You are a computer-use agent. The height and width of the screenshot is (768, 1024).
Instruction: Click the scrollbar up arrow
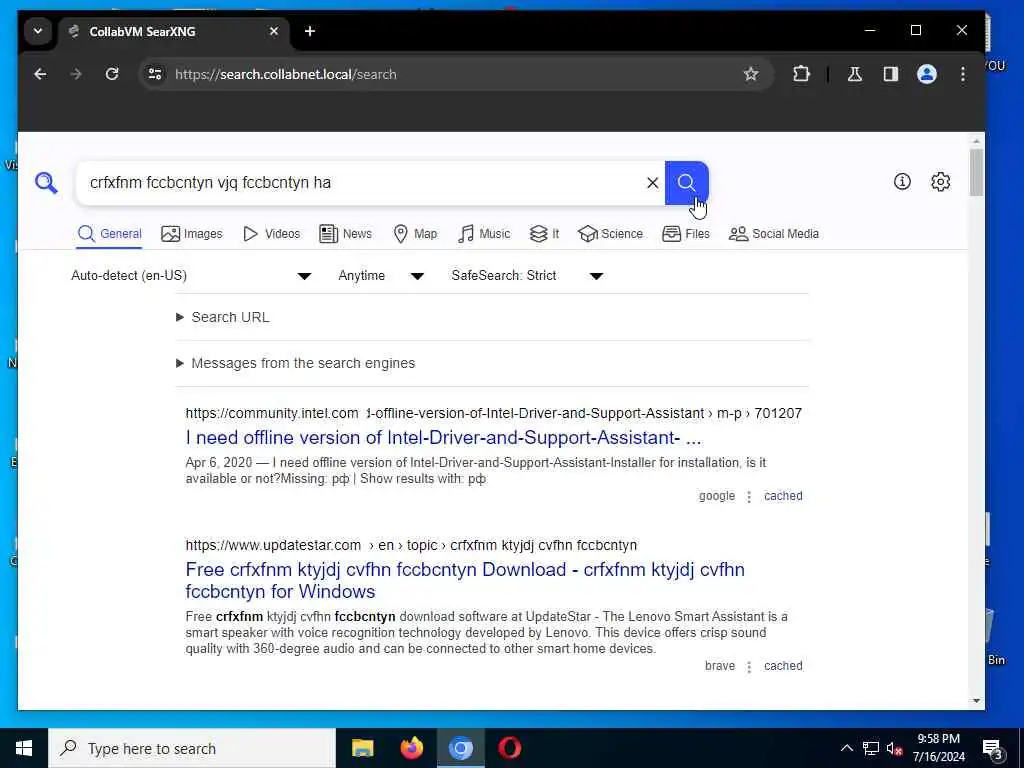976,141
